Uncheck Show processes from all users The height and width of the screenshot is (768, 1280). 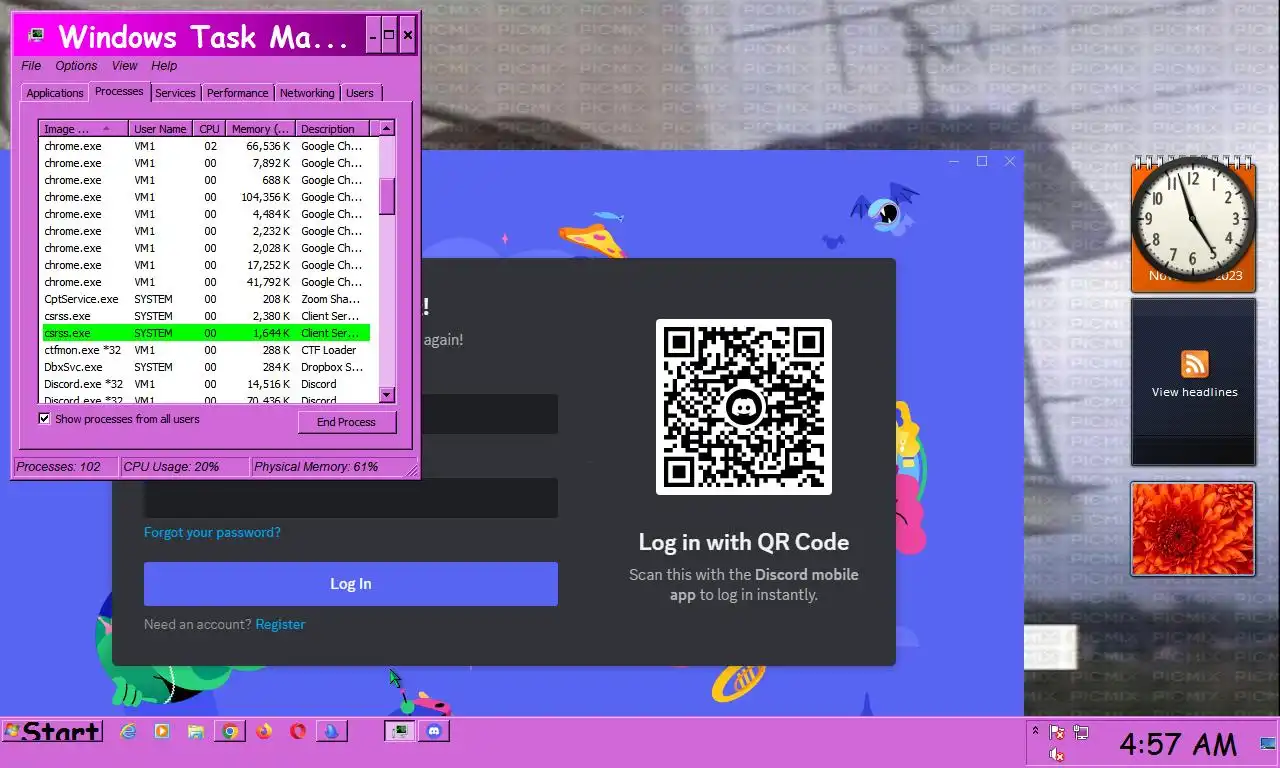coord(44,419)
